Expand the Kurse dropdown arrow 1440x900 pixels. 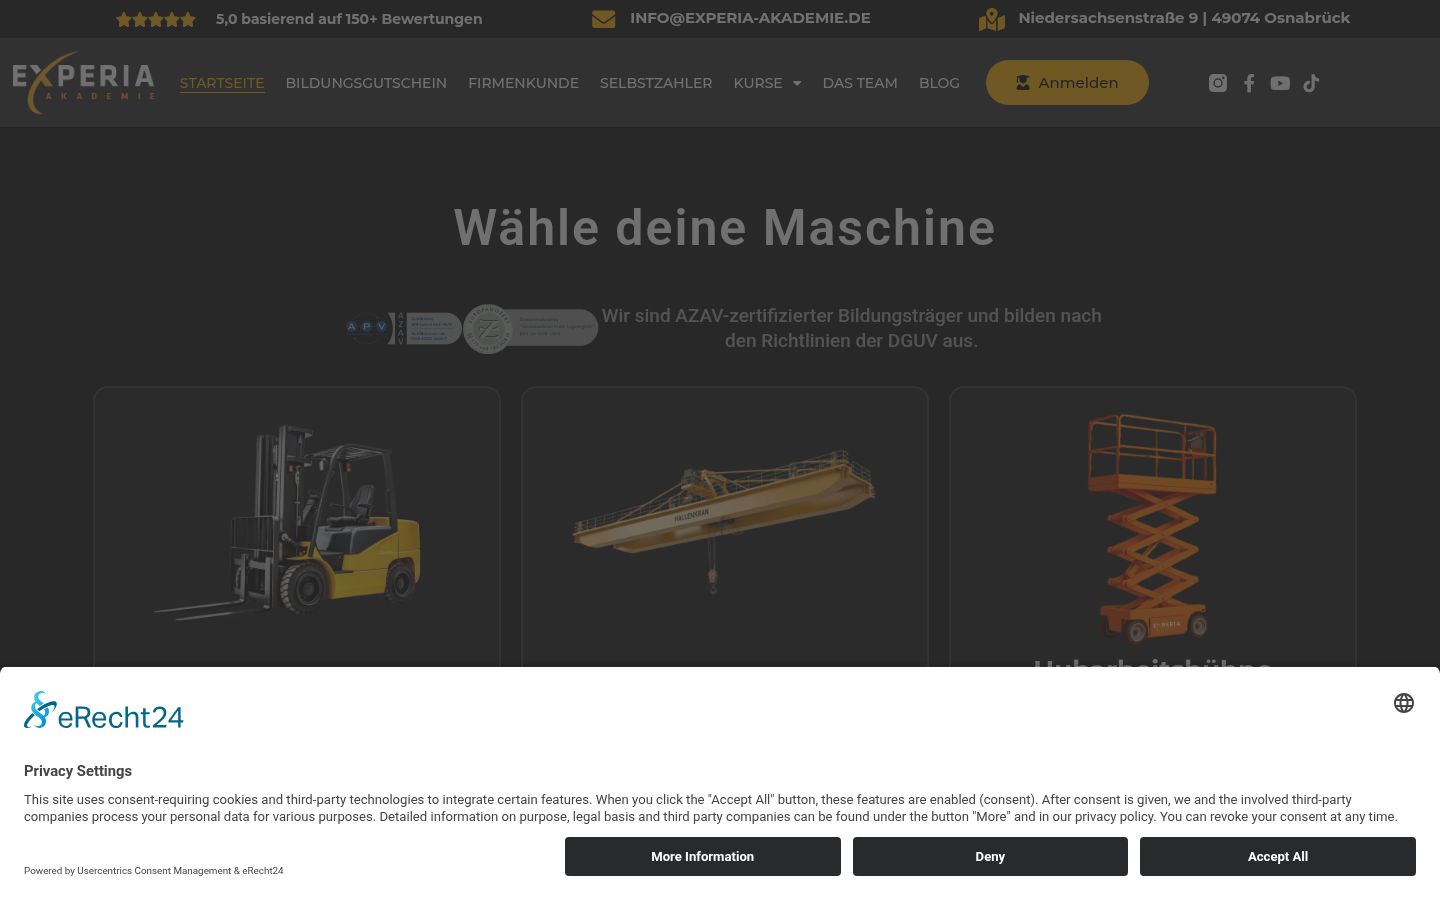pos(797,83)
